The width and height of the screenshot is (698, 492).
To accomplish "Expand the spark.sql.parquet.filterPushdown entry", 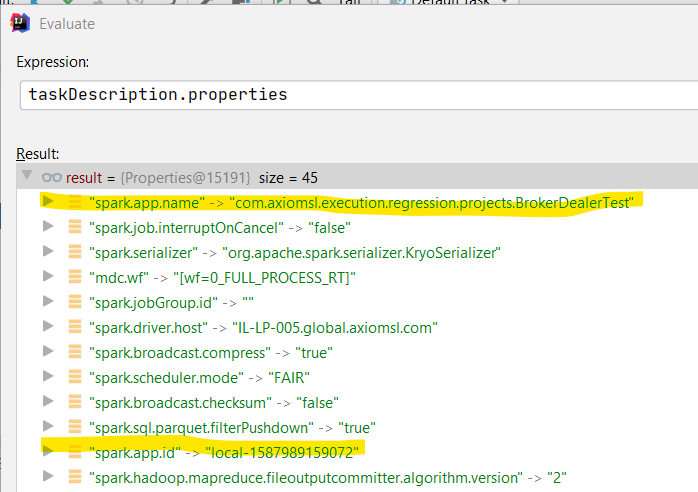I will pos(48,426).
